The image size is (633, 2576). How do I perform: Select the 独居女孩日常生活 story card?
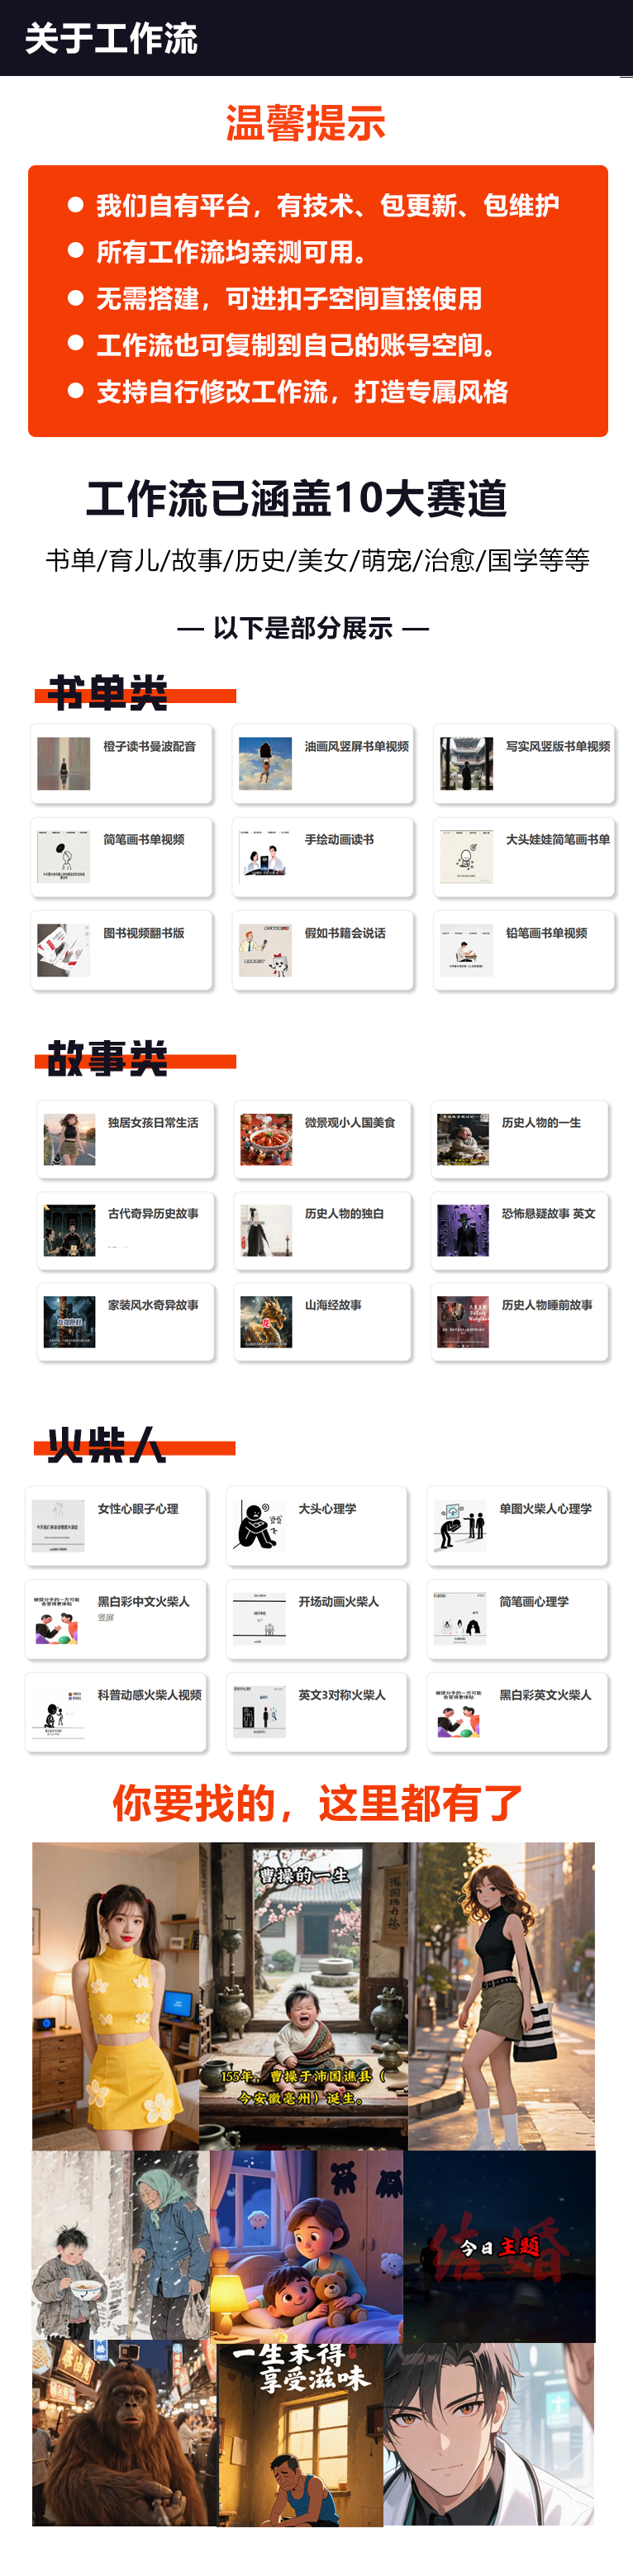126,1139
